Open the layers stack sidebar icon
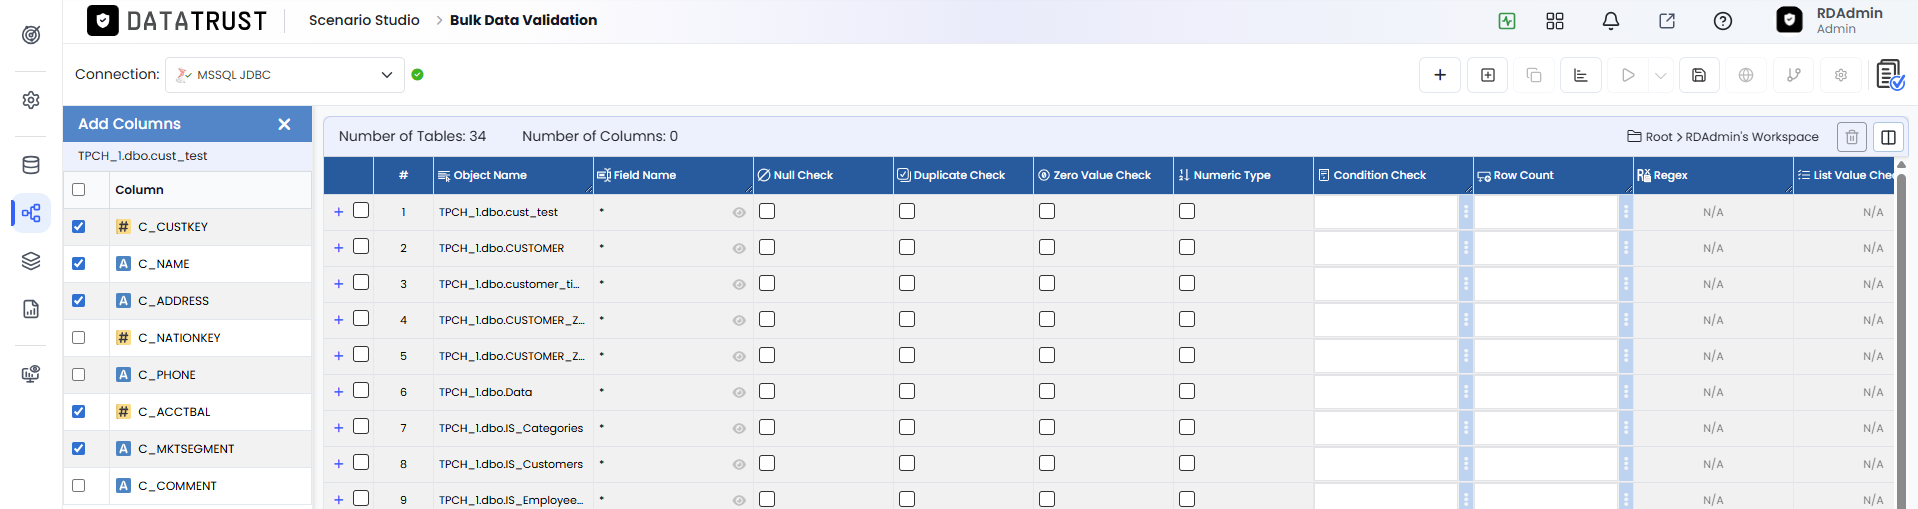Screen dimensions: 1918x509 [31, 261]
